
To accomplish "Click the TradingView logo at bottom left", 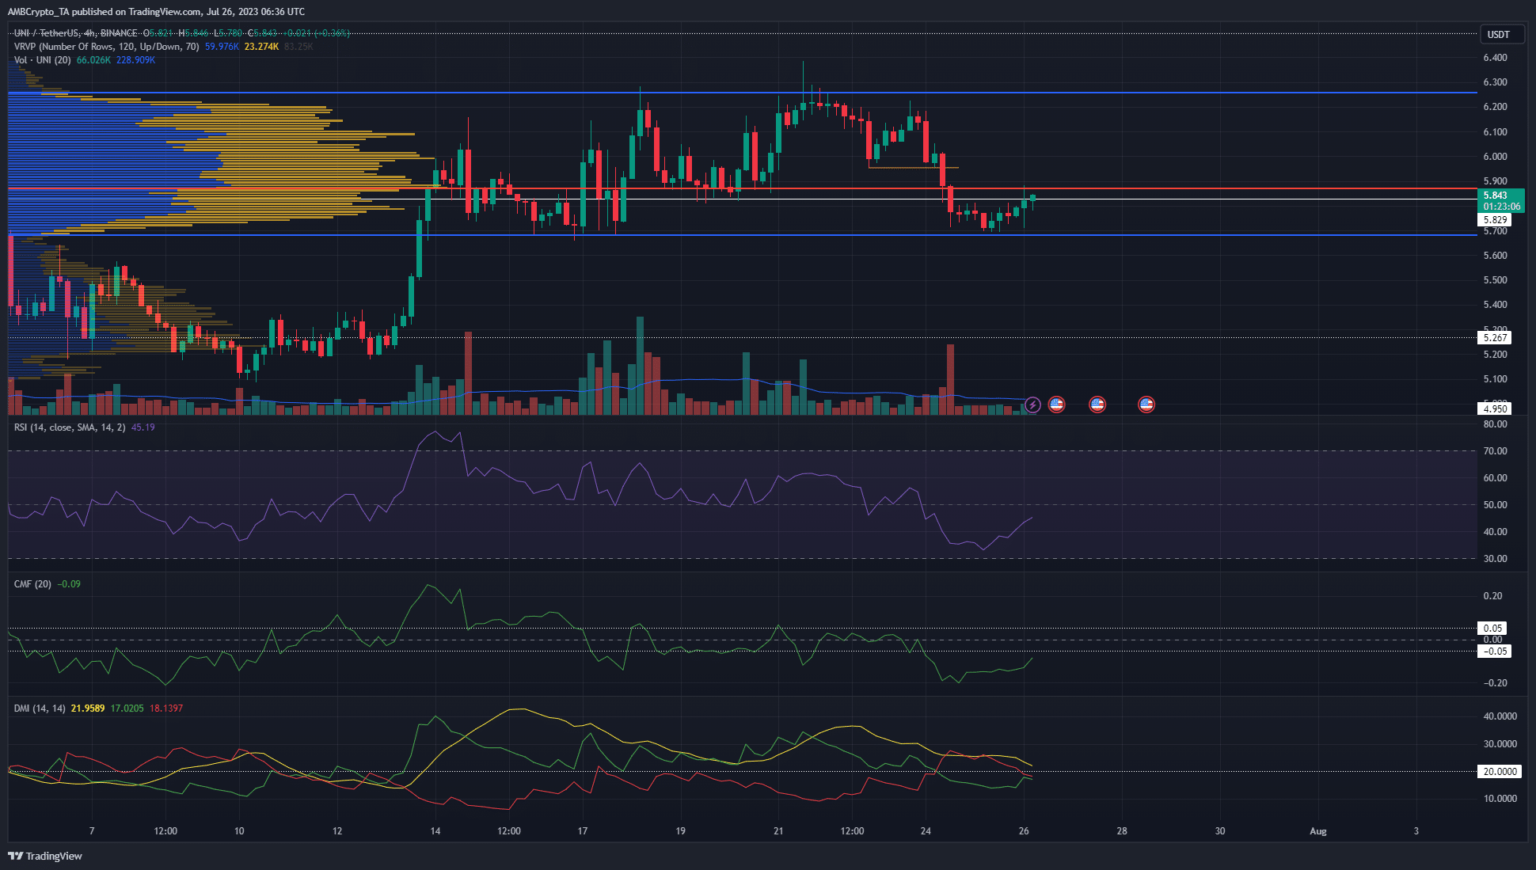I will (x=45, y=856).
